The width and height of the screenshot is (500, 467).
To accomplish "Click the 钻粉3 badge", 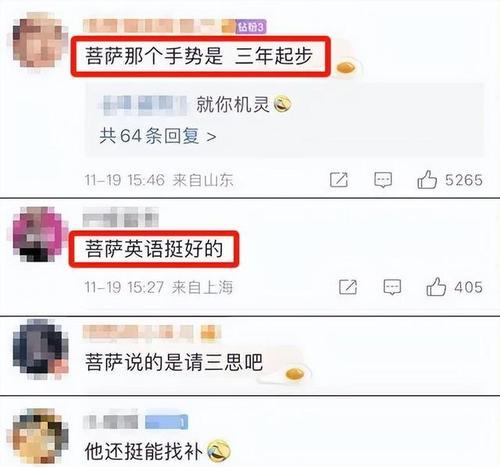I will pos(251,27).
